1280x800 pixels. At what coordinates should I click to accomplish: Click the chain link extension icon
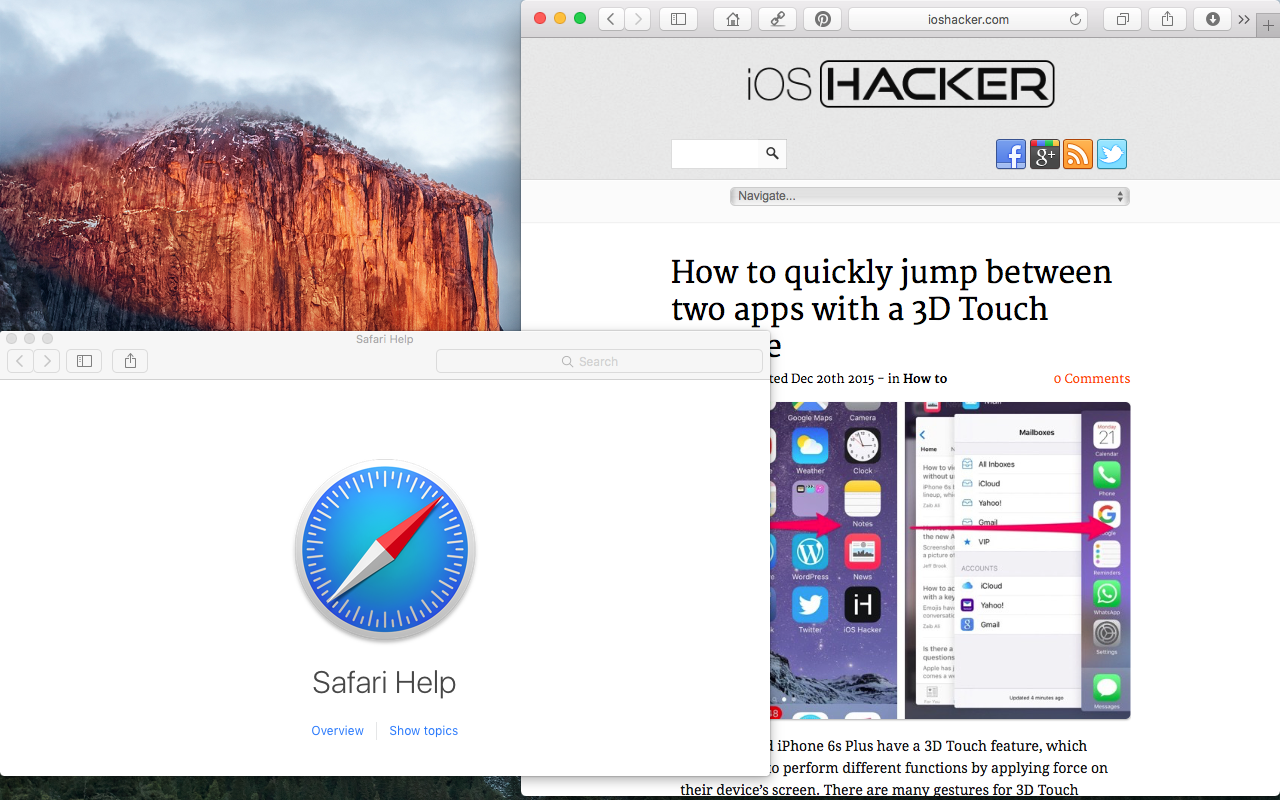coord(777,19)
